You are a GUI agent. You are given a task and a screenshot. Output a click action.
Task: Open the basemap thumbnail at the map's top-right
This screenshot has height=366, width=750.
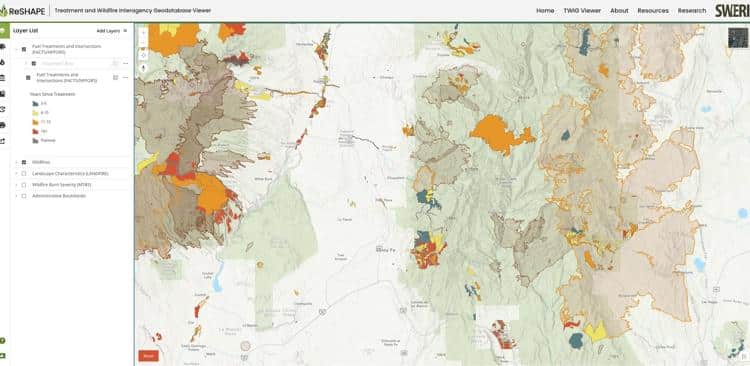(738, 38)
